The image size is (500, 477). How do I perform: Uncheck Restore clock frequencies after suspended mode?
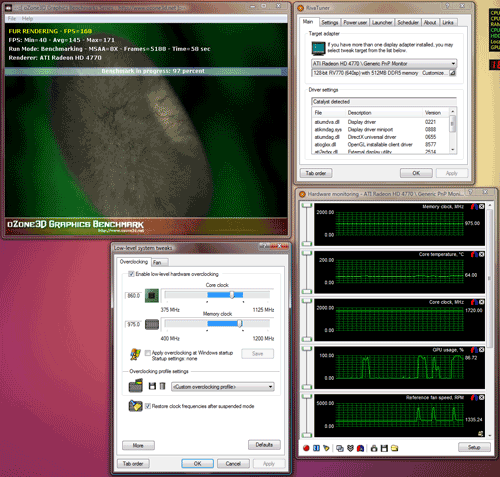(148, 406)
